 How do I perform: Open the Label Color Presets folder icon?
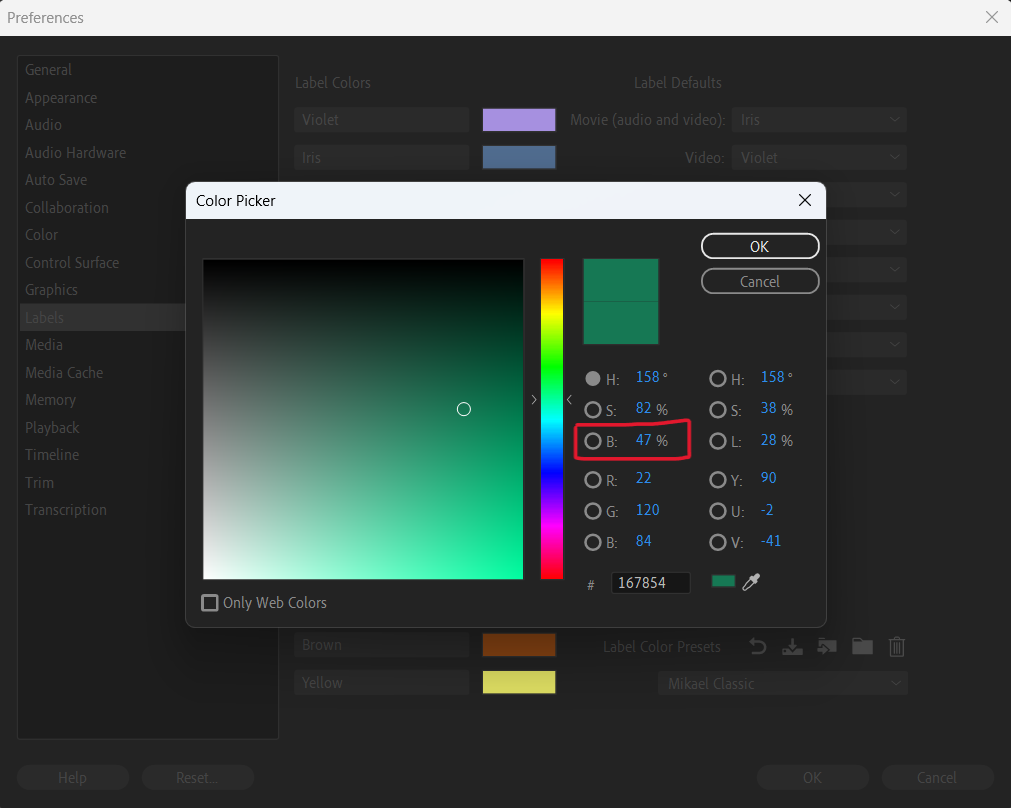tap(862, 647)
